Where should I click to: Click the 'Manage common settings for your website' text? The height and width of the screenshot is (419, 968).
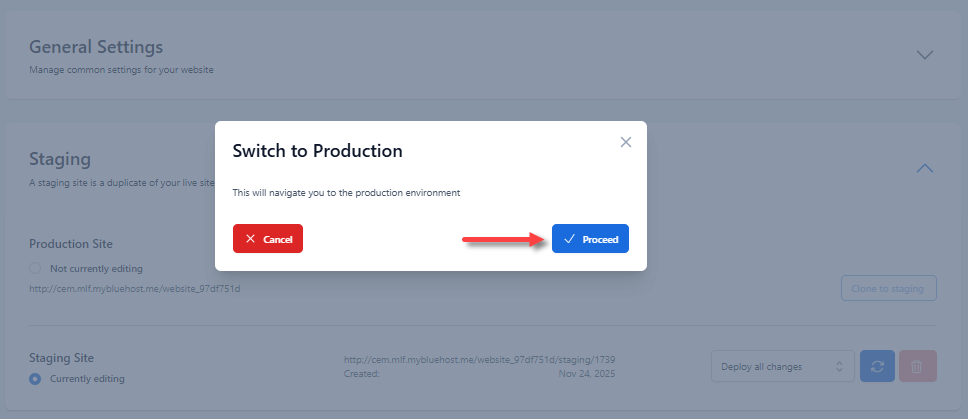(x=121, y=70)
